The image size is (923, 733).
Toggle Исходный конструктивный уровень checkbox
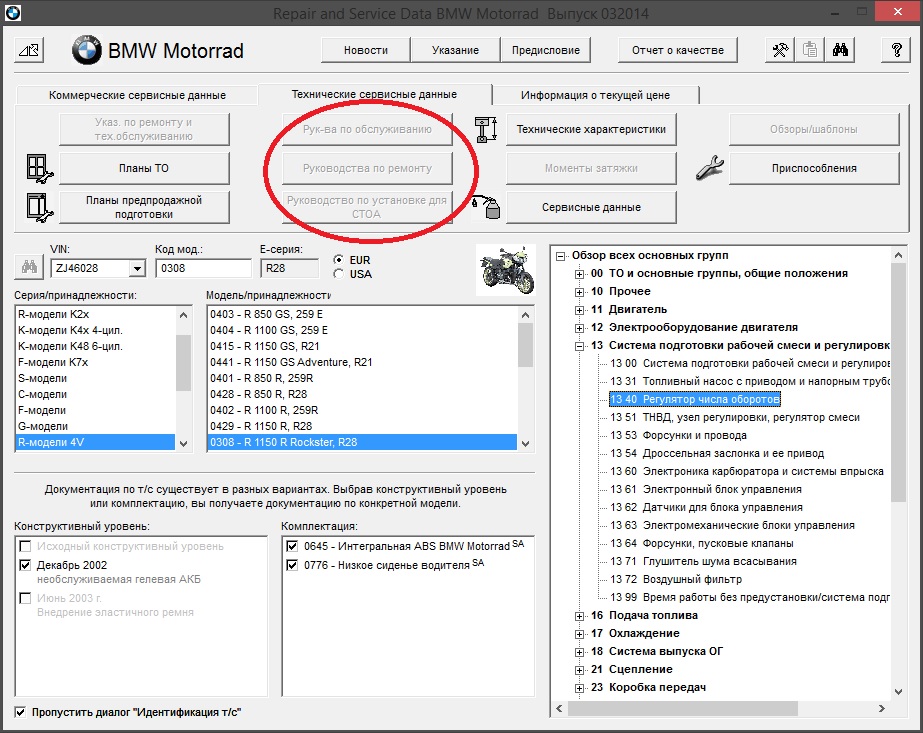click(25, 546)
